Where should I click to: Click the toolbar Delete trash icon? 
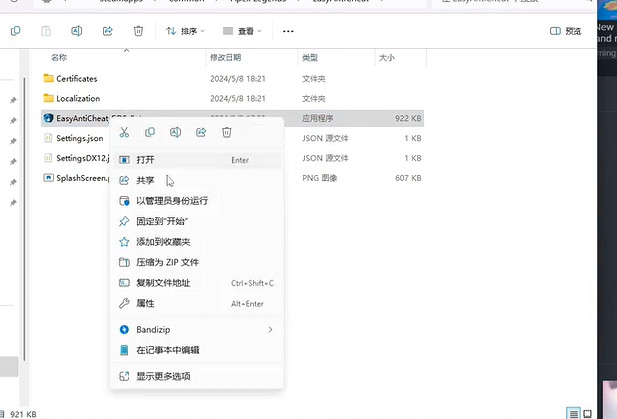[x=138, y=31]
